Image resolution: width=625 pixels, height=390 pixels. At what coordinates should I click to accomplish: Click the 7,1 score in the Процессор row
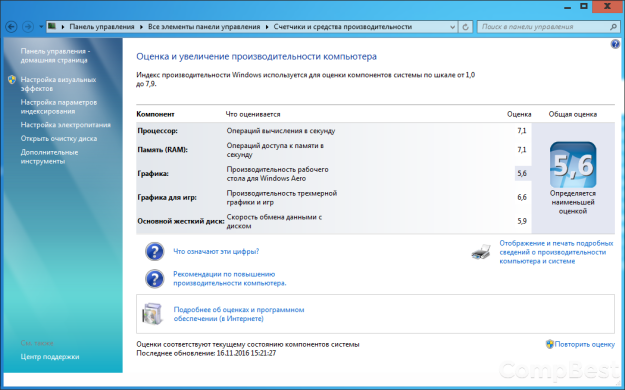click(x=522, y=130)
